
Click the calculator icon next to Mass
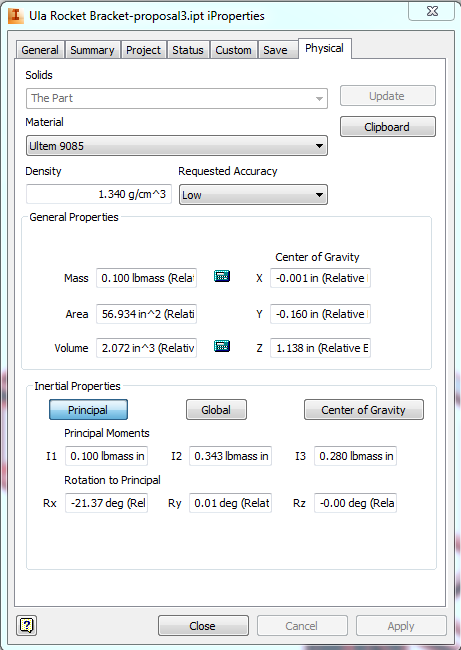click(222, 276)
